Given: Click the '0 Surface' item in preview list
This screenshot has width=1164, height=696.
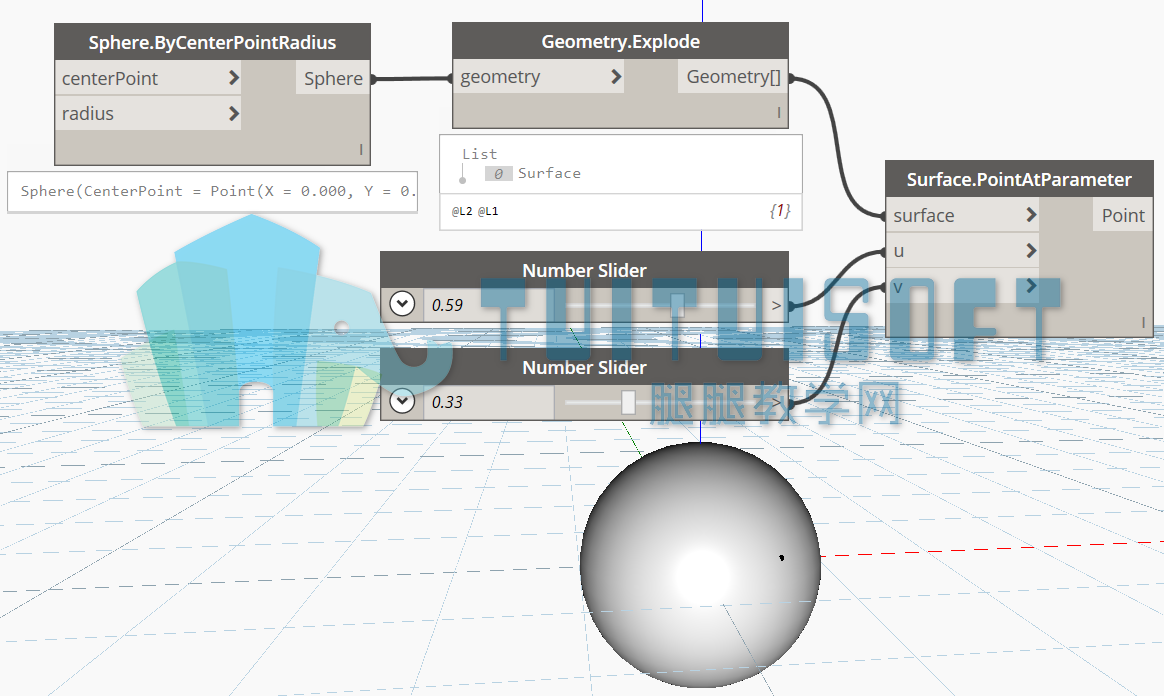Looking at the screenshot, I should [x=533, y=174].
